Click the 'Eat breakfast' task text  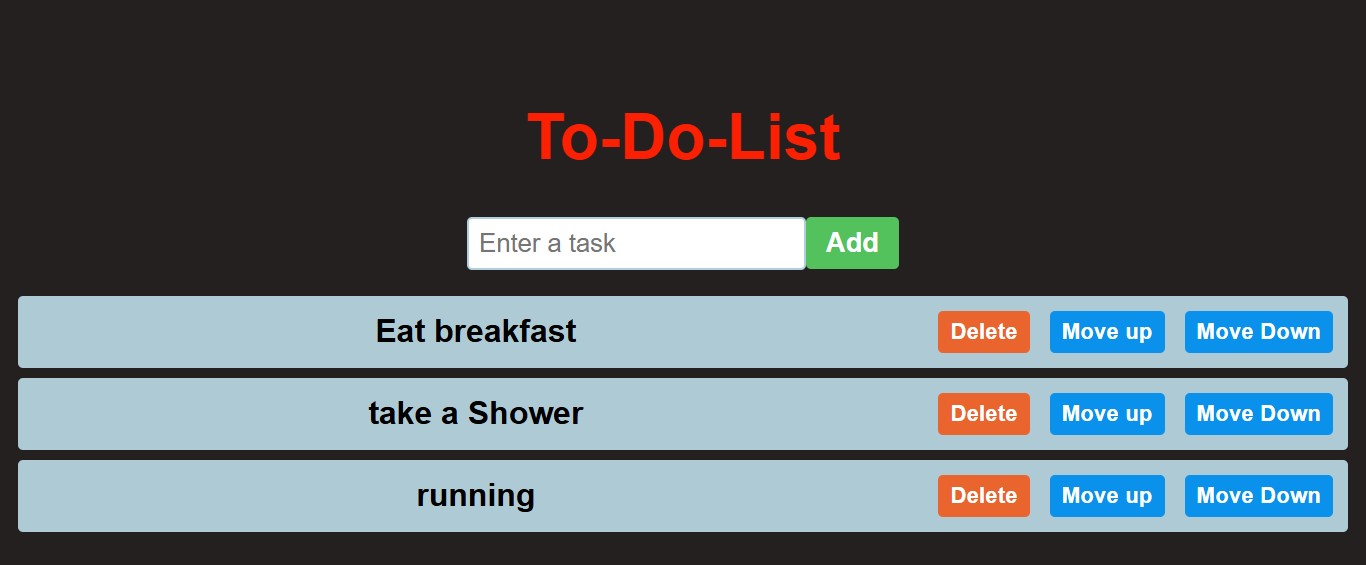click(476, 331)
